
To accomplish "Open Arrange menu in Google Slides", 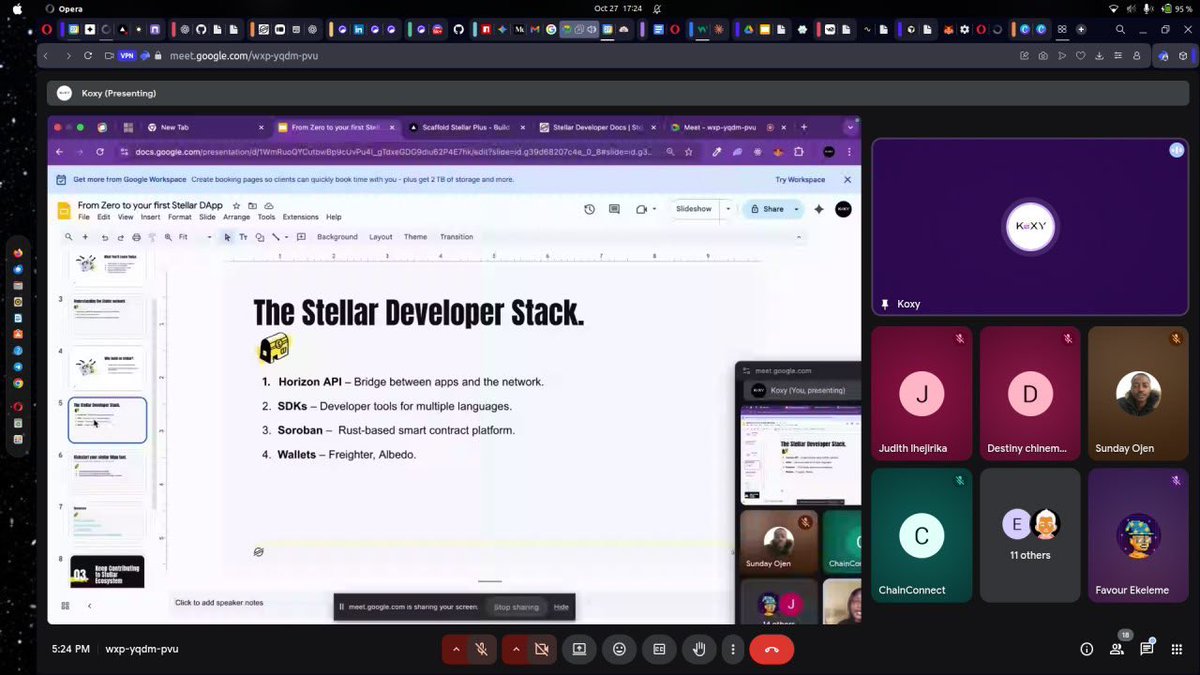I will coord(236,217).
